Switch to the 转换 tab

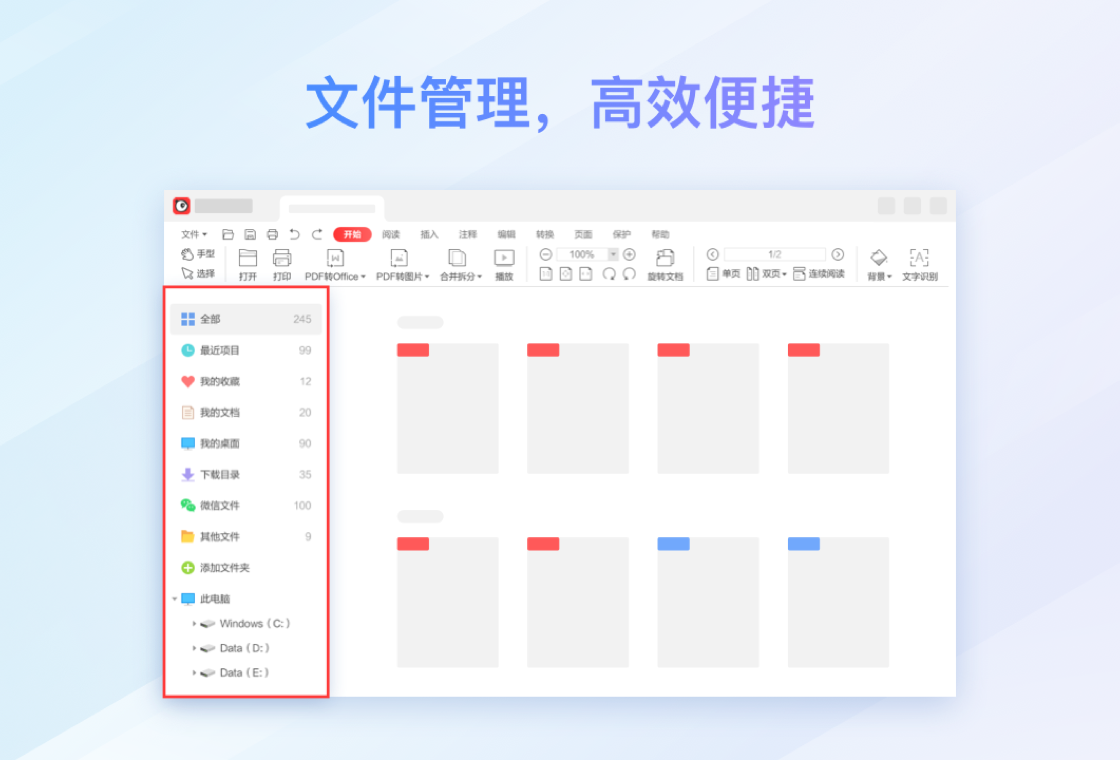click(x=545, y=234)
